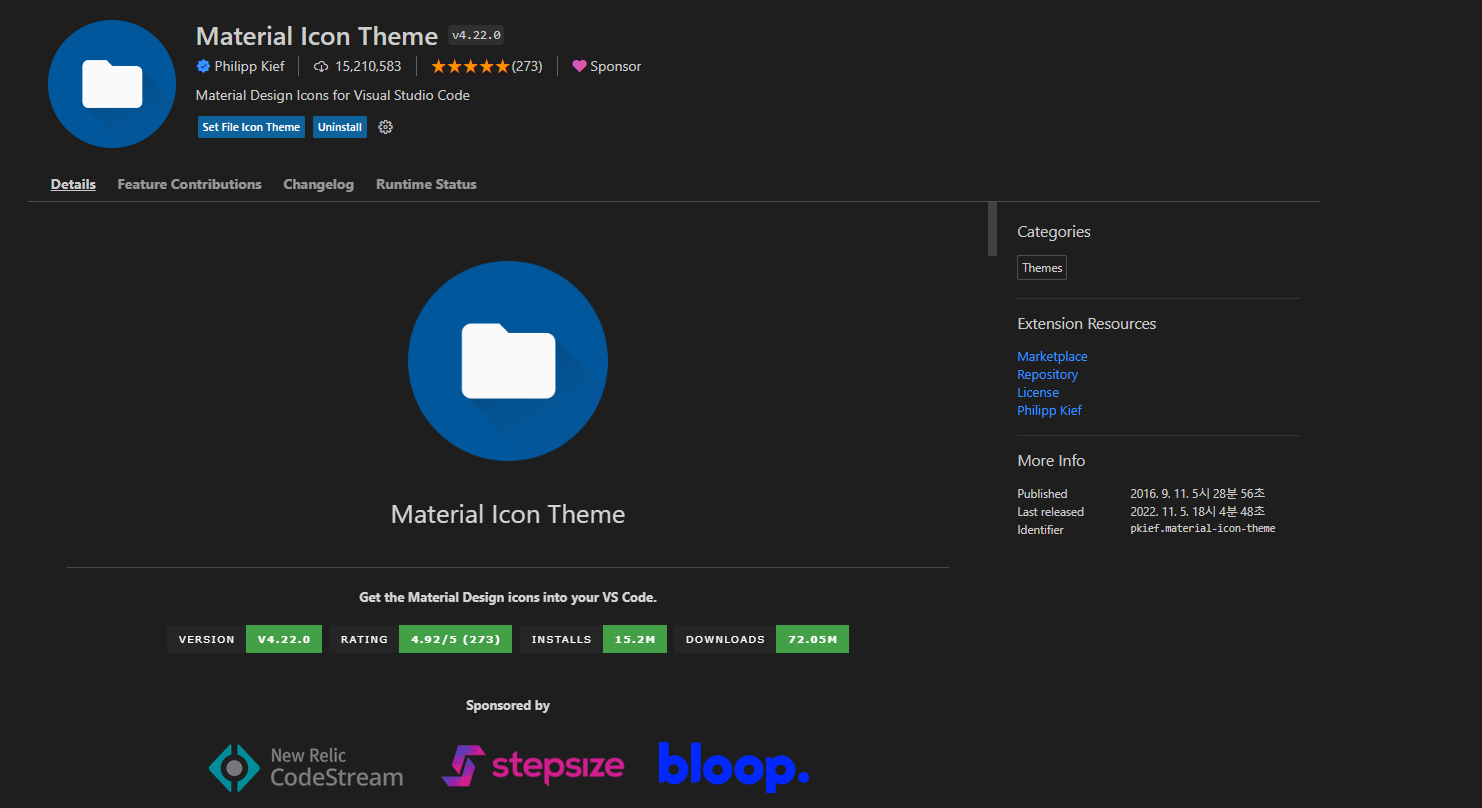This screenshot has height=808, width=1482.
Task: Click the small extension folder logo in header
Action: click(x=112, y=84)
